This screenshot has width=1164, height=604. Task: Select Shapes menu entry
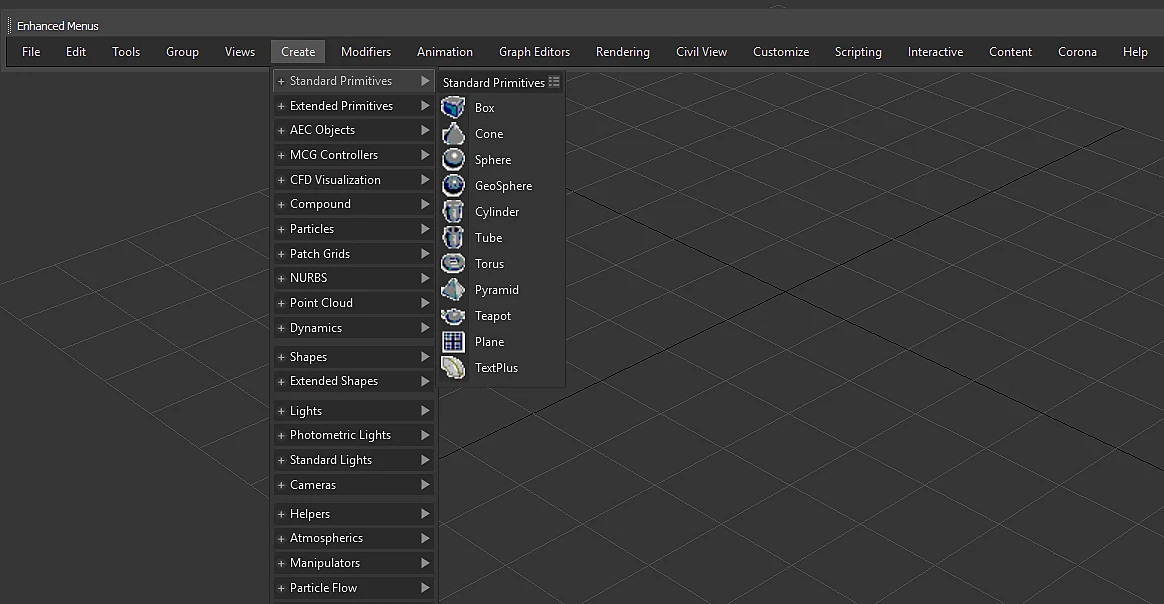tap(353, 357)
